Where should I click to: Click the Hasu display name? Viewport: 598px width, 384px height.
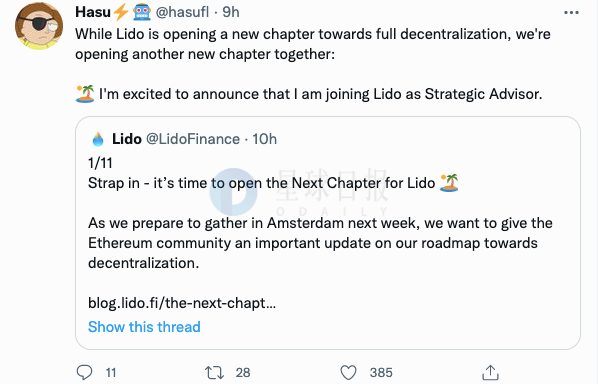tap(93, 12)
